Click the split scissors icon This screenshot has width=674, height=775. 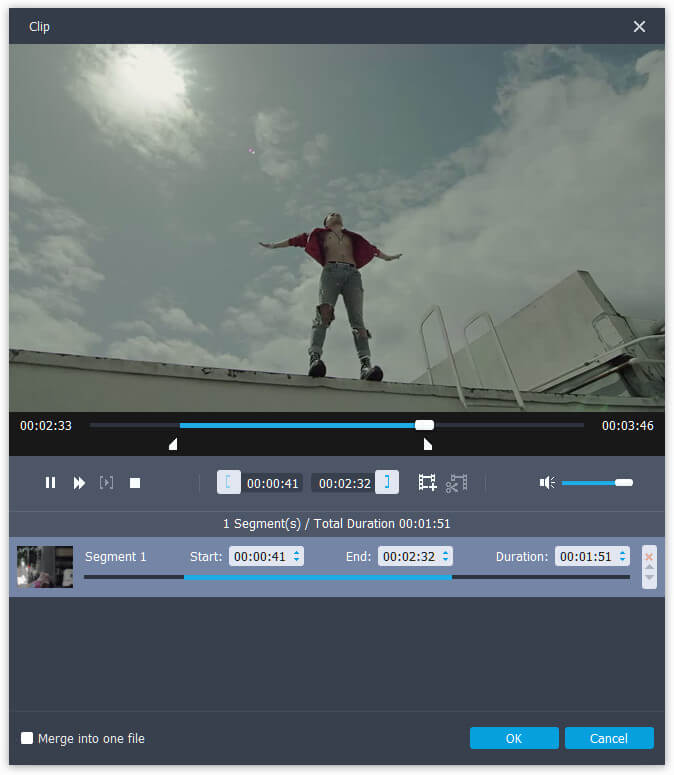coord(456,483)
